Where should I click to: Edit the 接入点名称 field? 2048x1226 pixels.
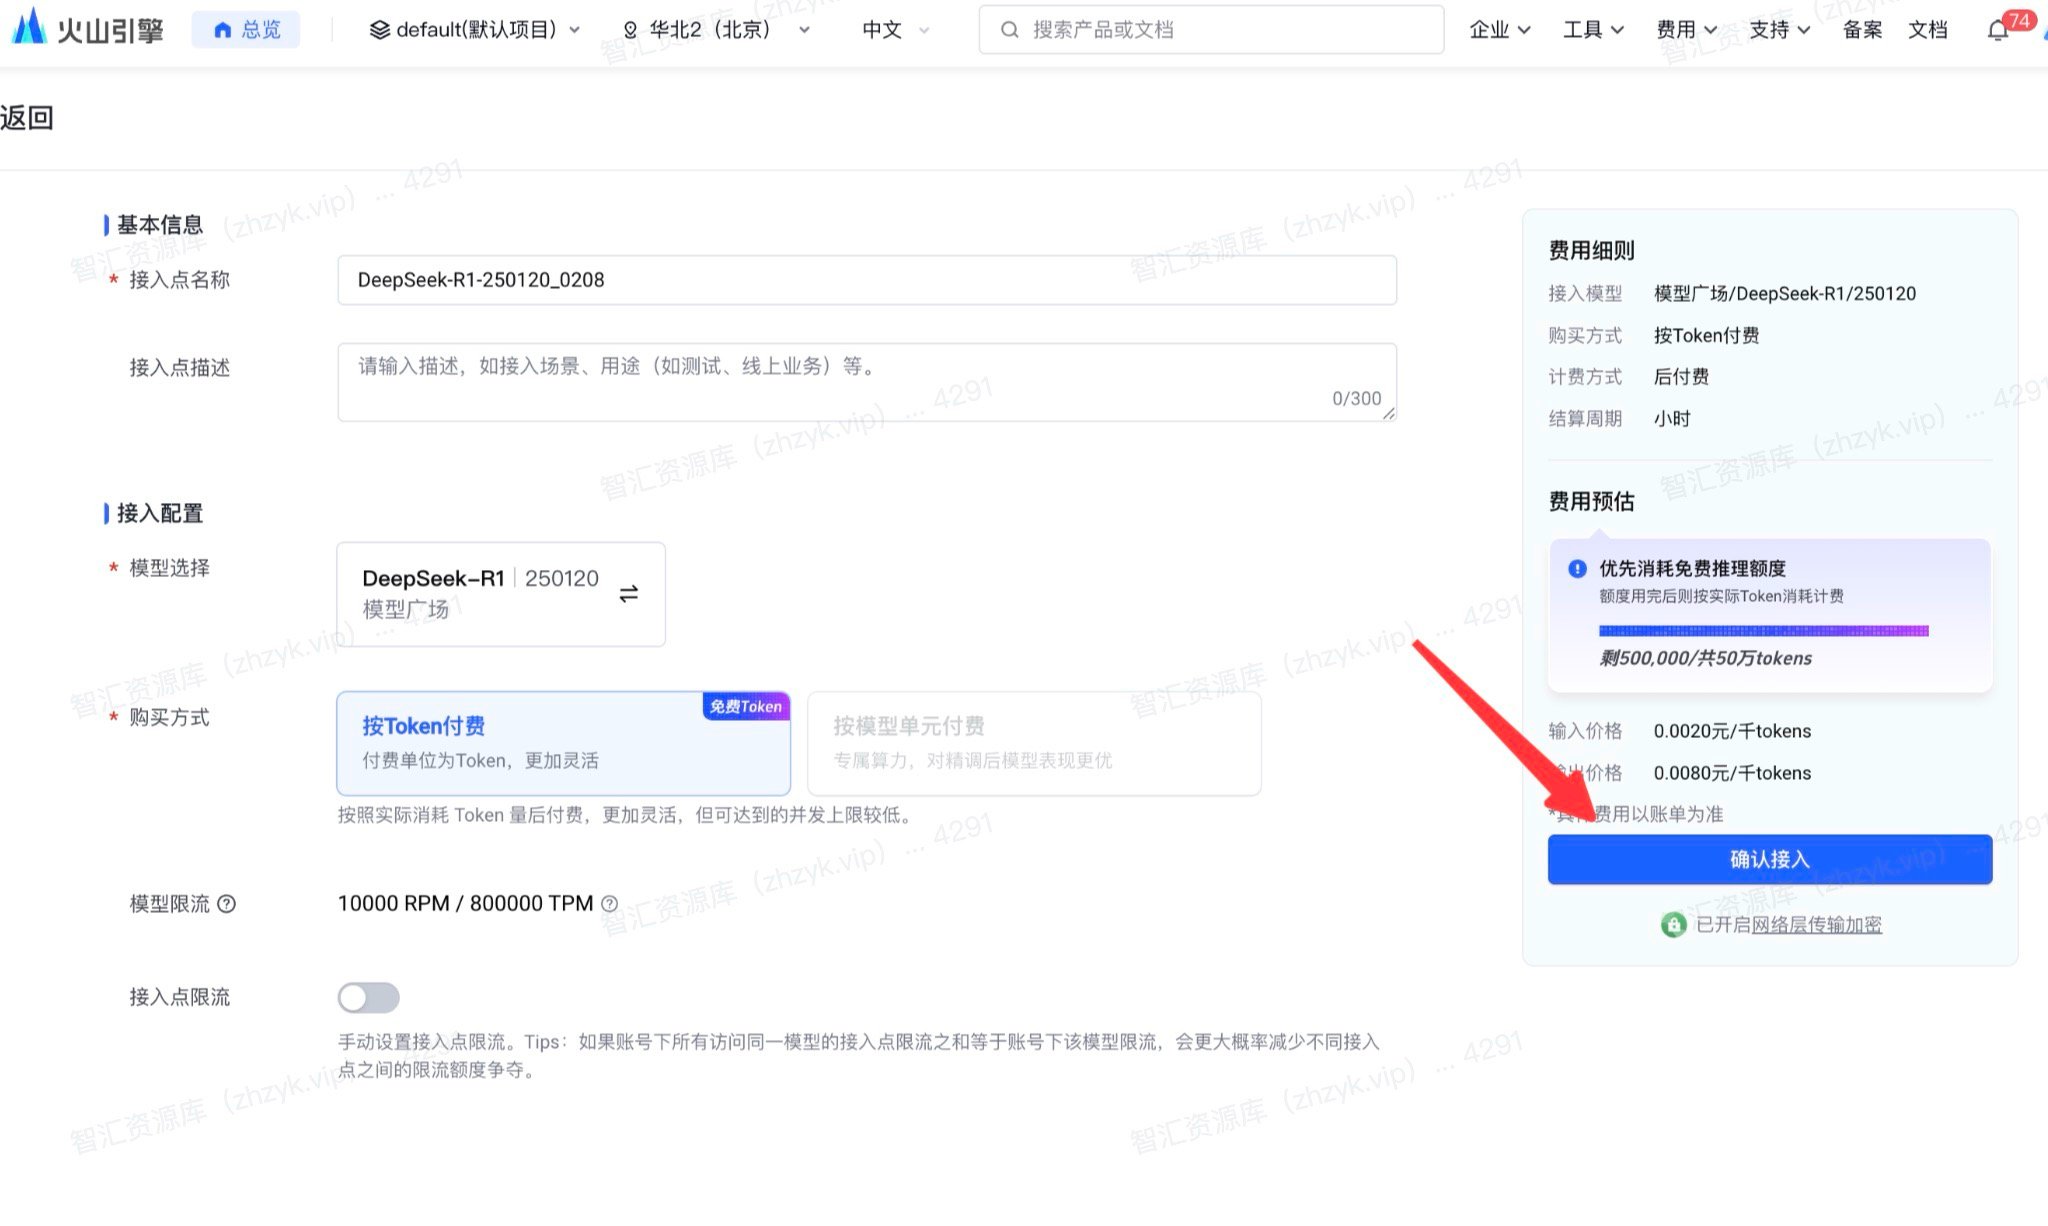click(866, 280)
